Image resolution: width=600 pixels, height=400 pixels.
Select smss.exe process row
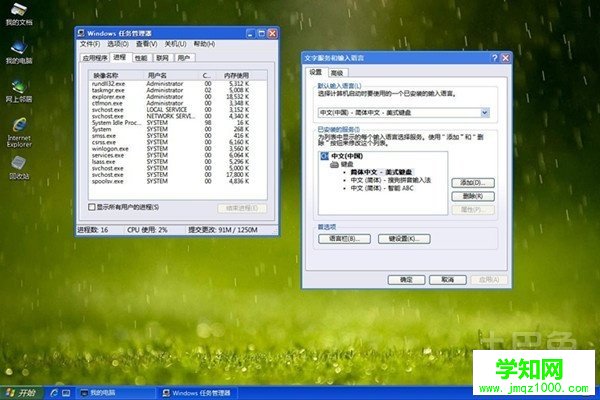(170, 136)
